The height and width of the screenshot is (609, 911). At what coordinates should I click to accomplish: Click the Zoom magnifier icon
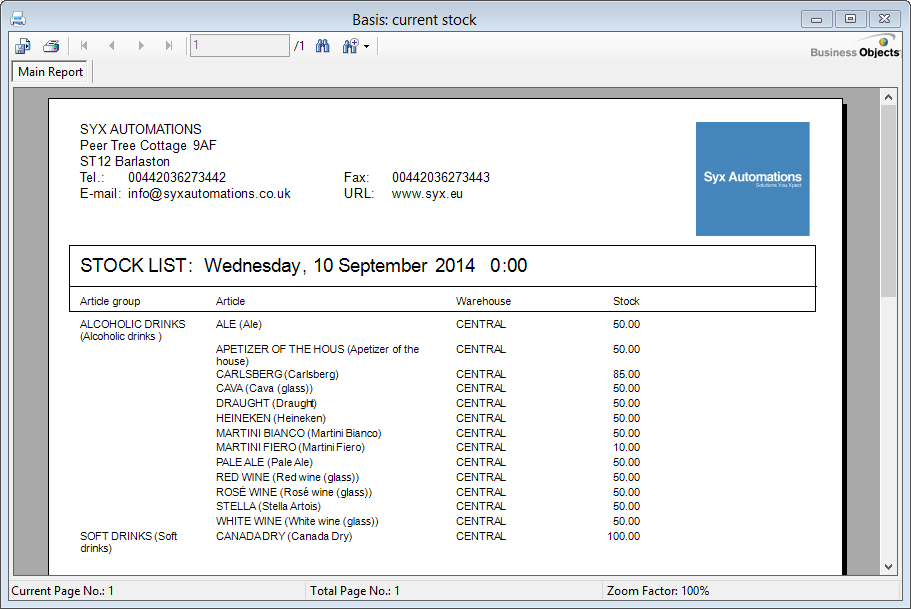(350, 46)
